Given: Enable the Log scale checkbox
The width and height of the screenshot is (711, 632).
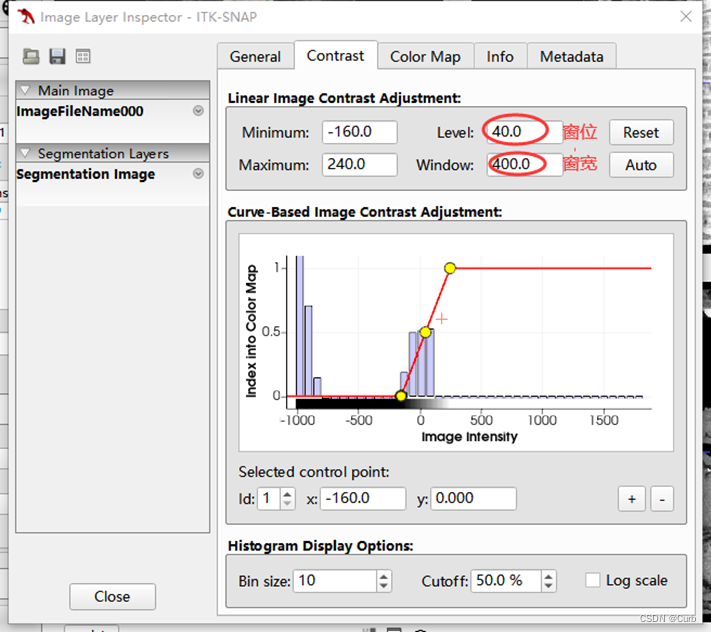Looking at the screenshot, I should click(x=593, y=580).
